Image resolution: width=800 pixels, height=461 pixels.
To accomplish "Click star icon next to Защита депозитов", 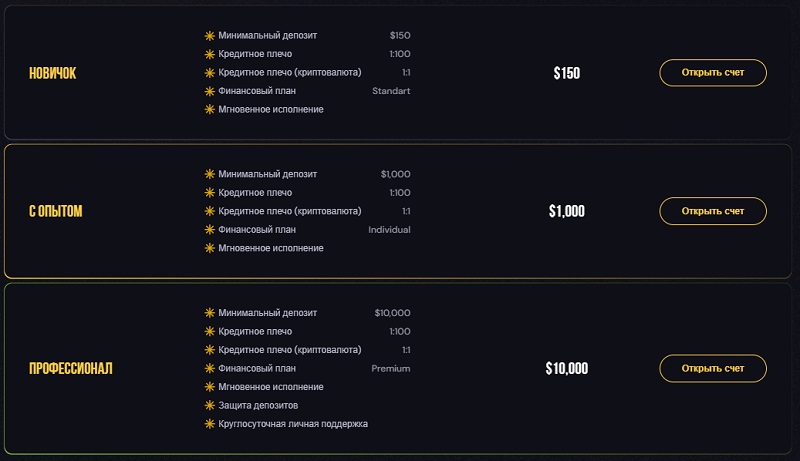I will click(210, 405).
